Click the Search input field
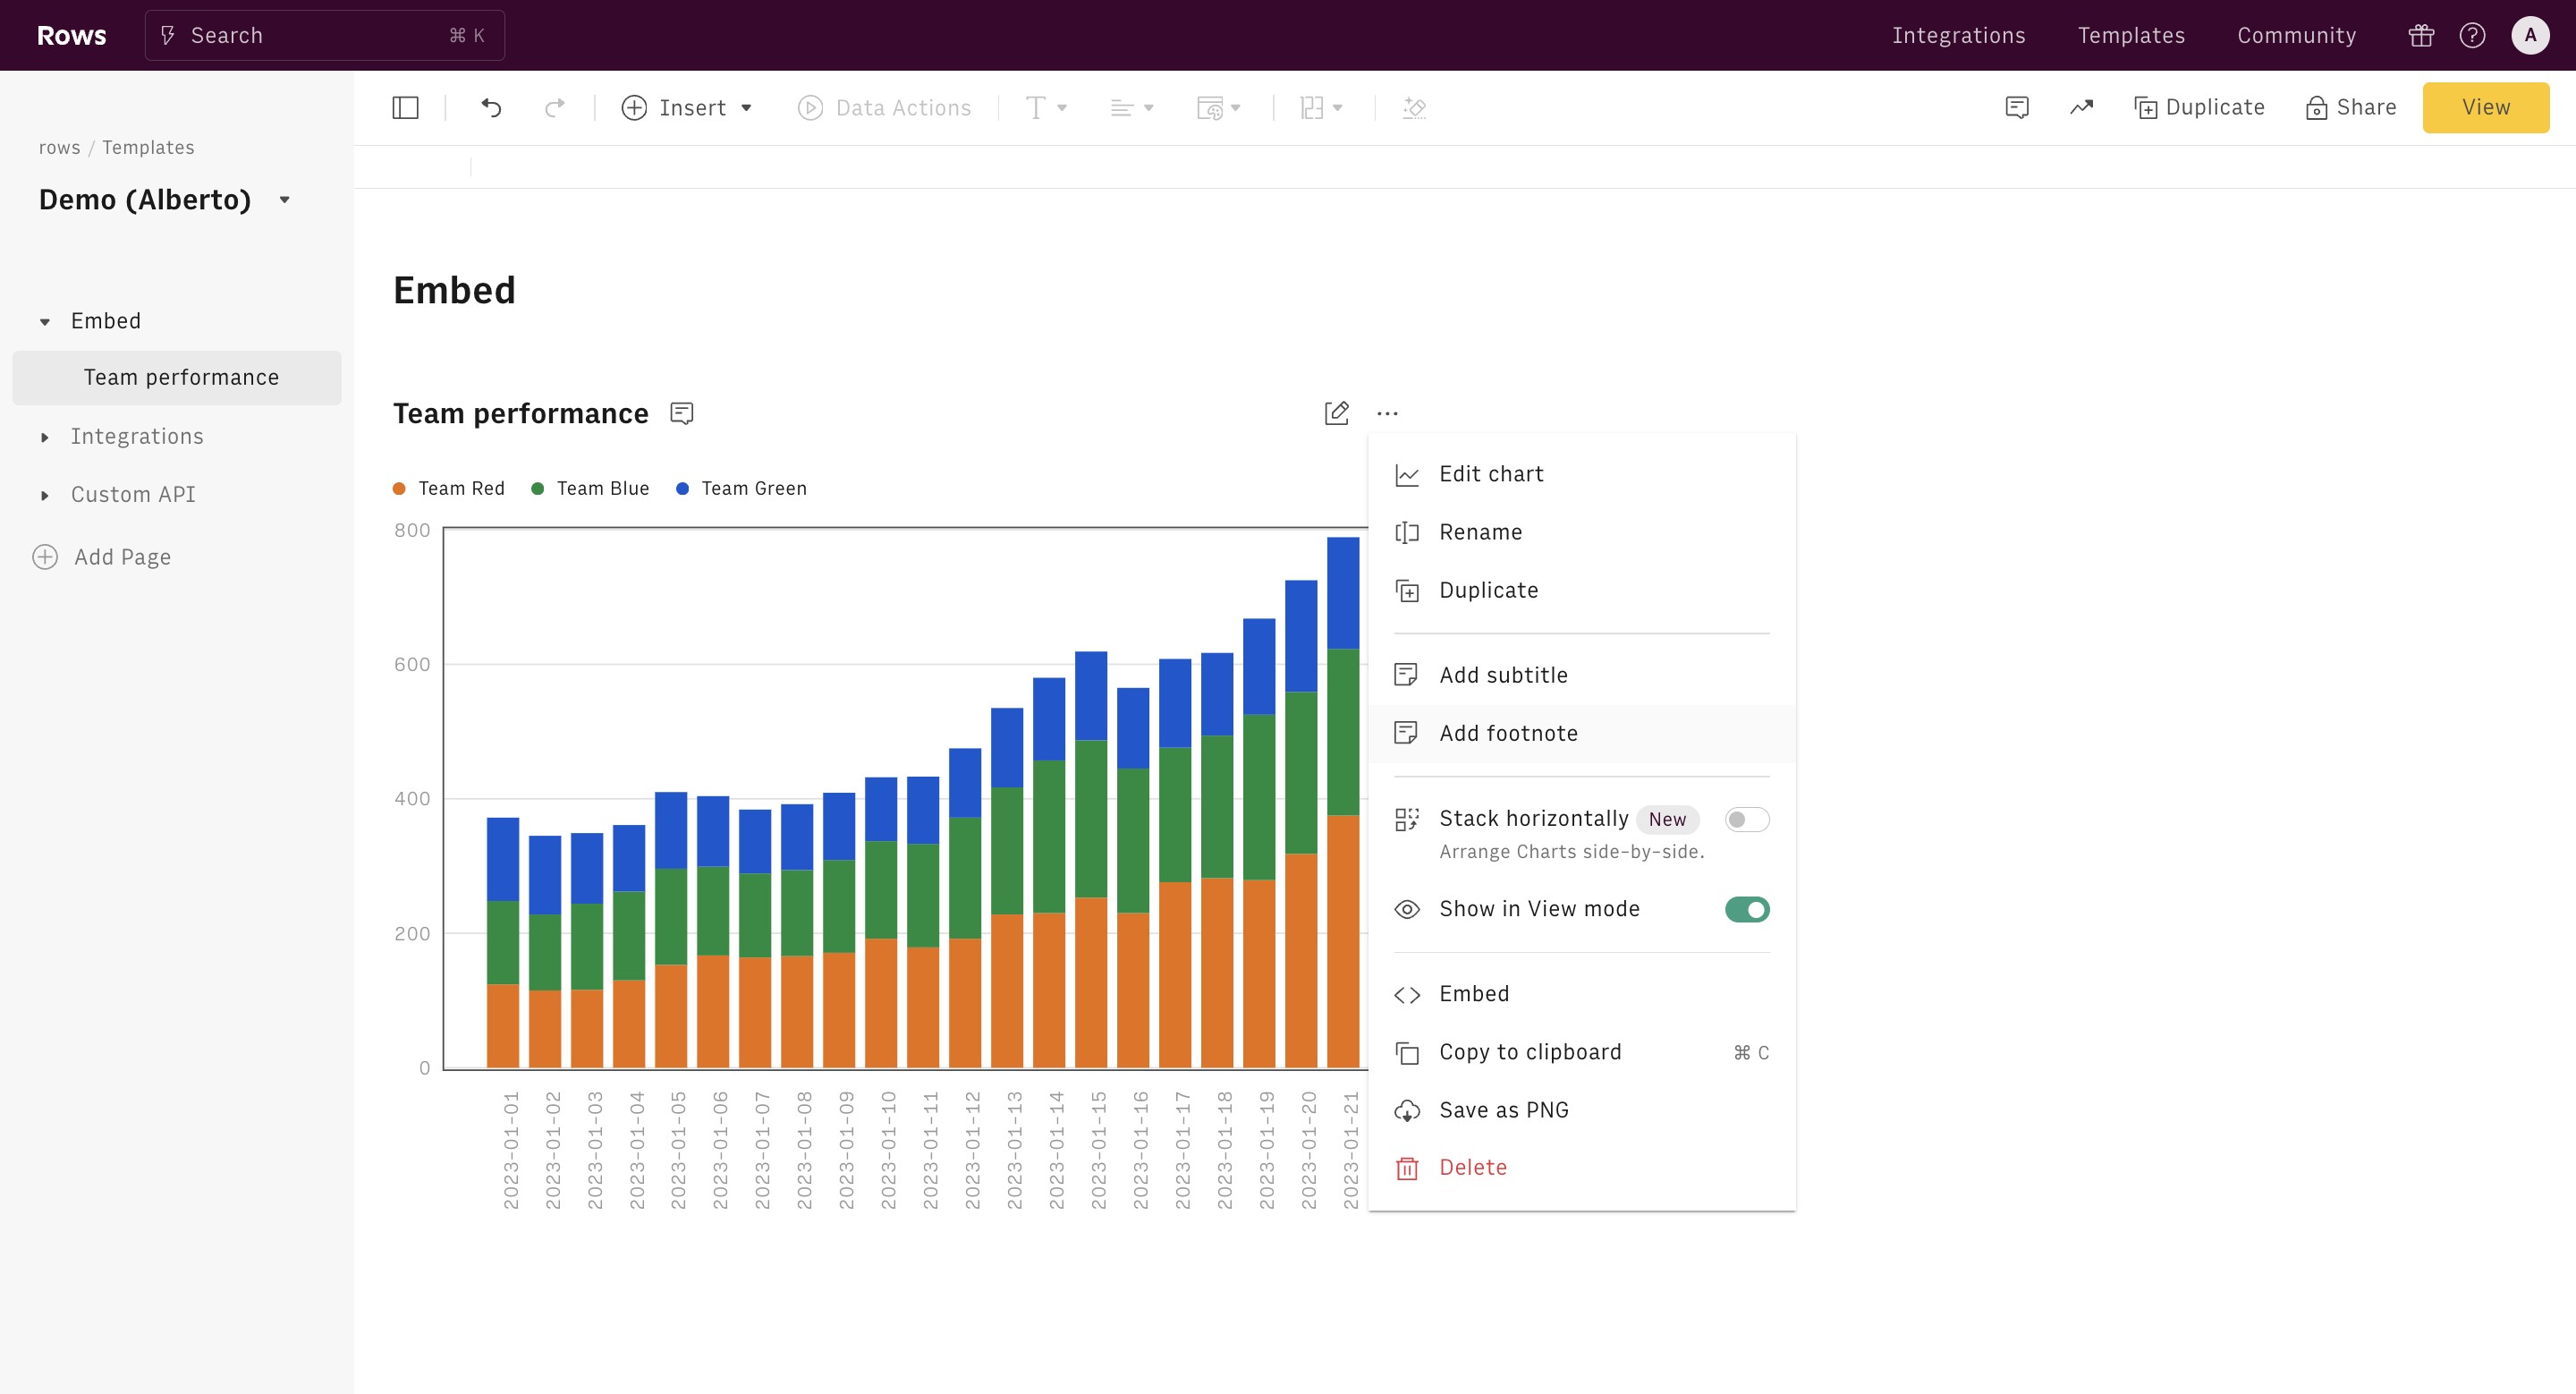Screen dimensions: 2576x1394 [x=324, y=36]
